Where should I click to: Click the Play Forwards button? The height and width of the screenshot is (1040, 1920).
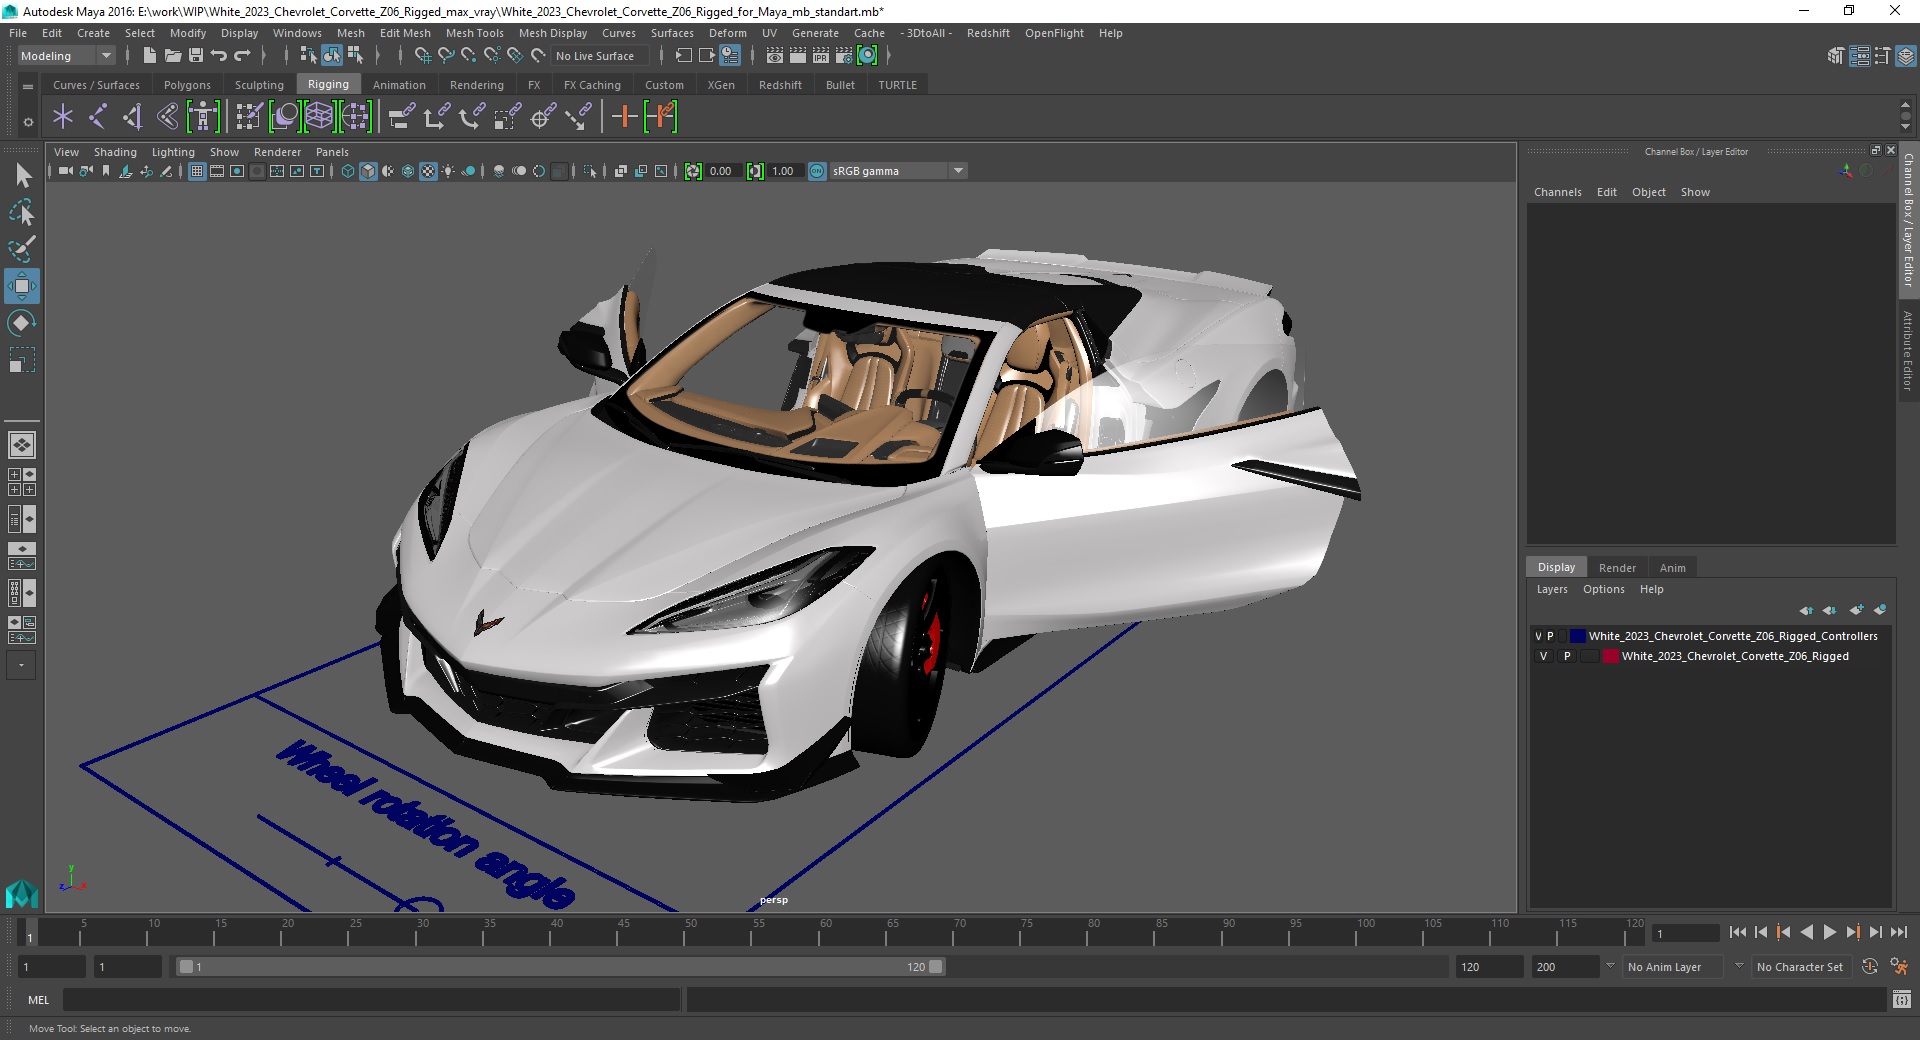click(x=1829, y=932)
